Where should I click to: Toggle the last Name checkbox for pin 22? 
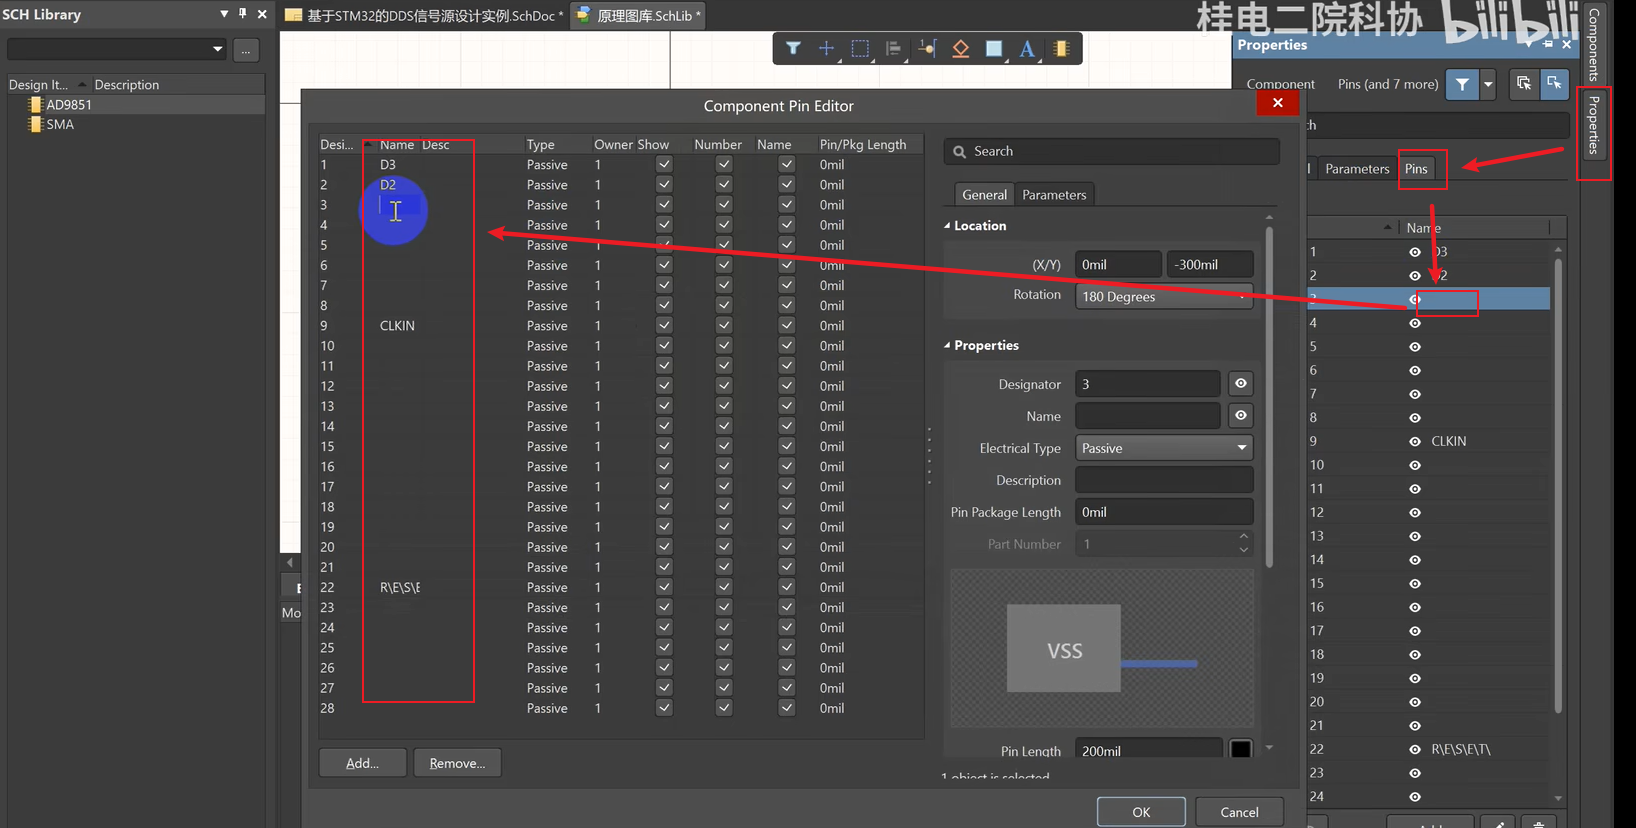click(x=787, y=587)
